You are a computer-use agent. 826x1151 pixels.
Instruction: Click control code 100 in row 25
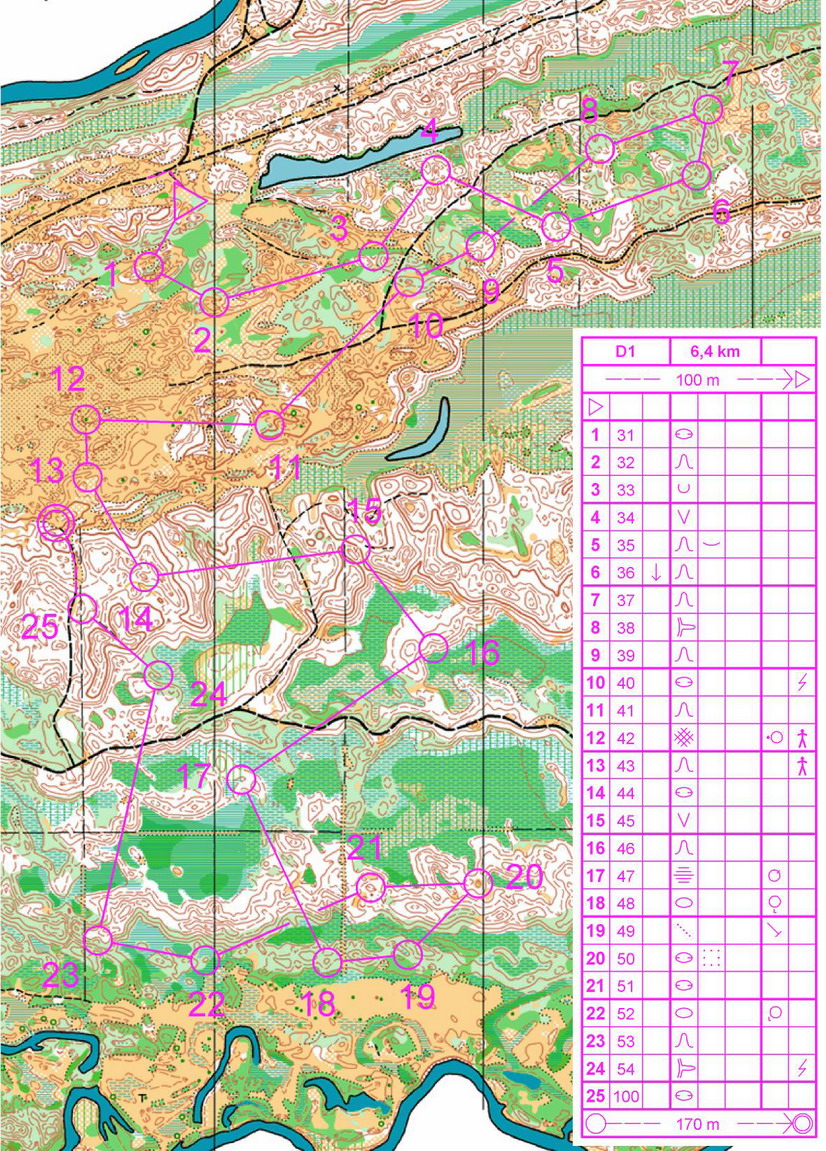626,1096
